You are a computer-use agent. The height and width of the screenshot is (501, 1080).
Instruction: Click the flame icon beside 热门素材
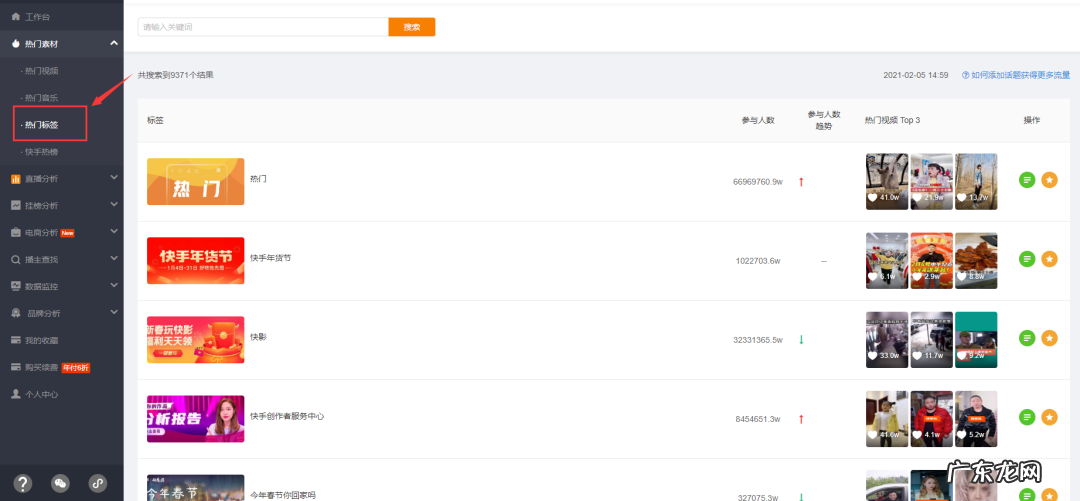pyautogui.click(x=15, y=43)
